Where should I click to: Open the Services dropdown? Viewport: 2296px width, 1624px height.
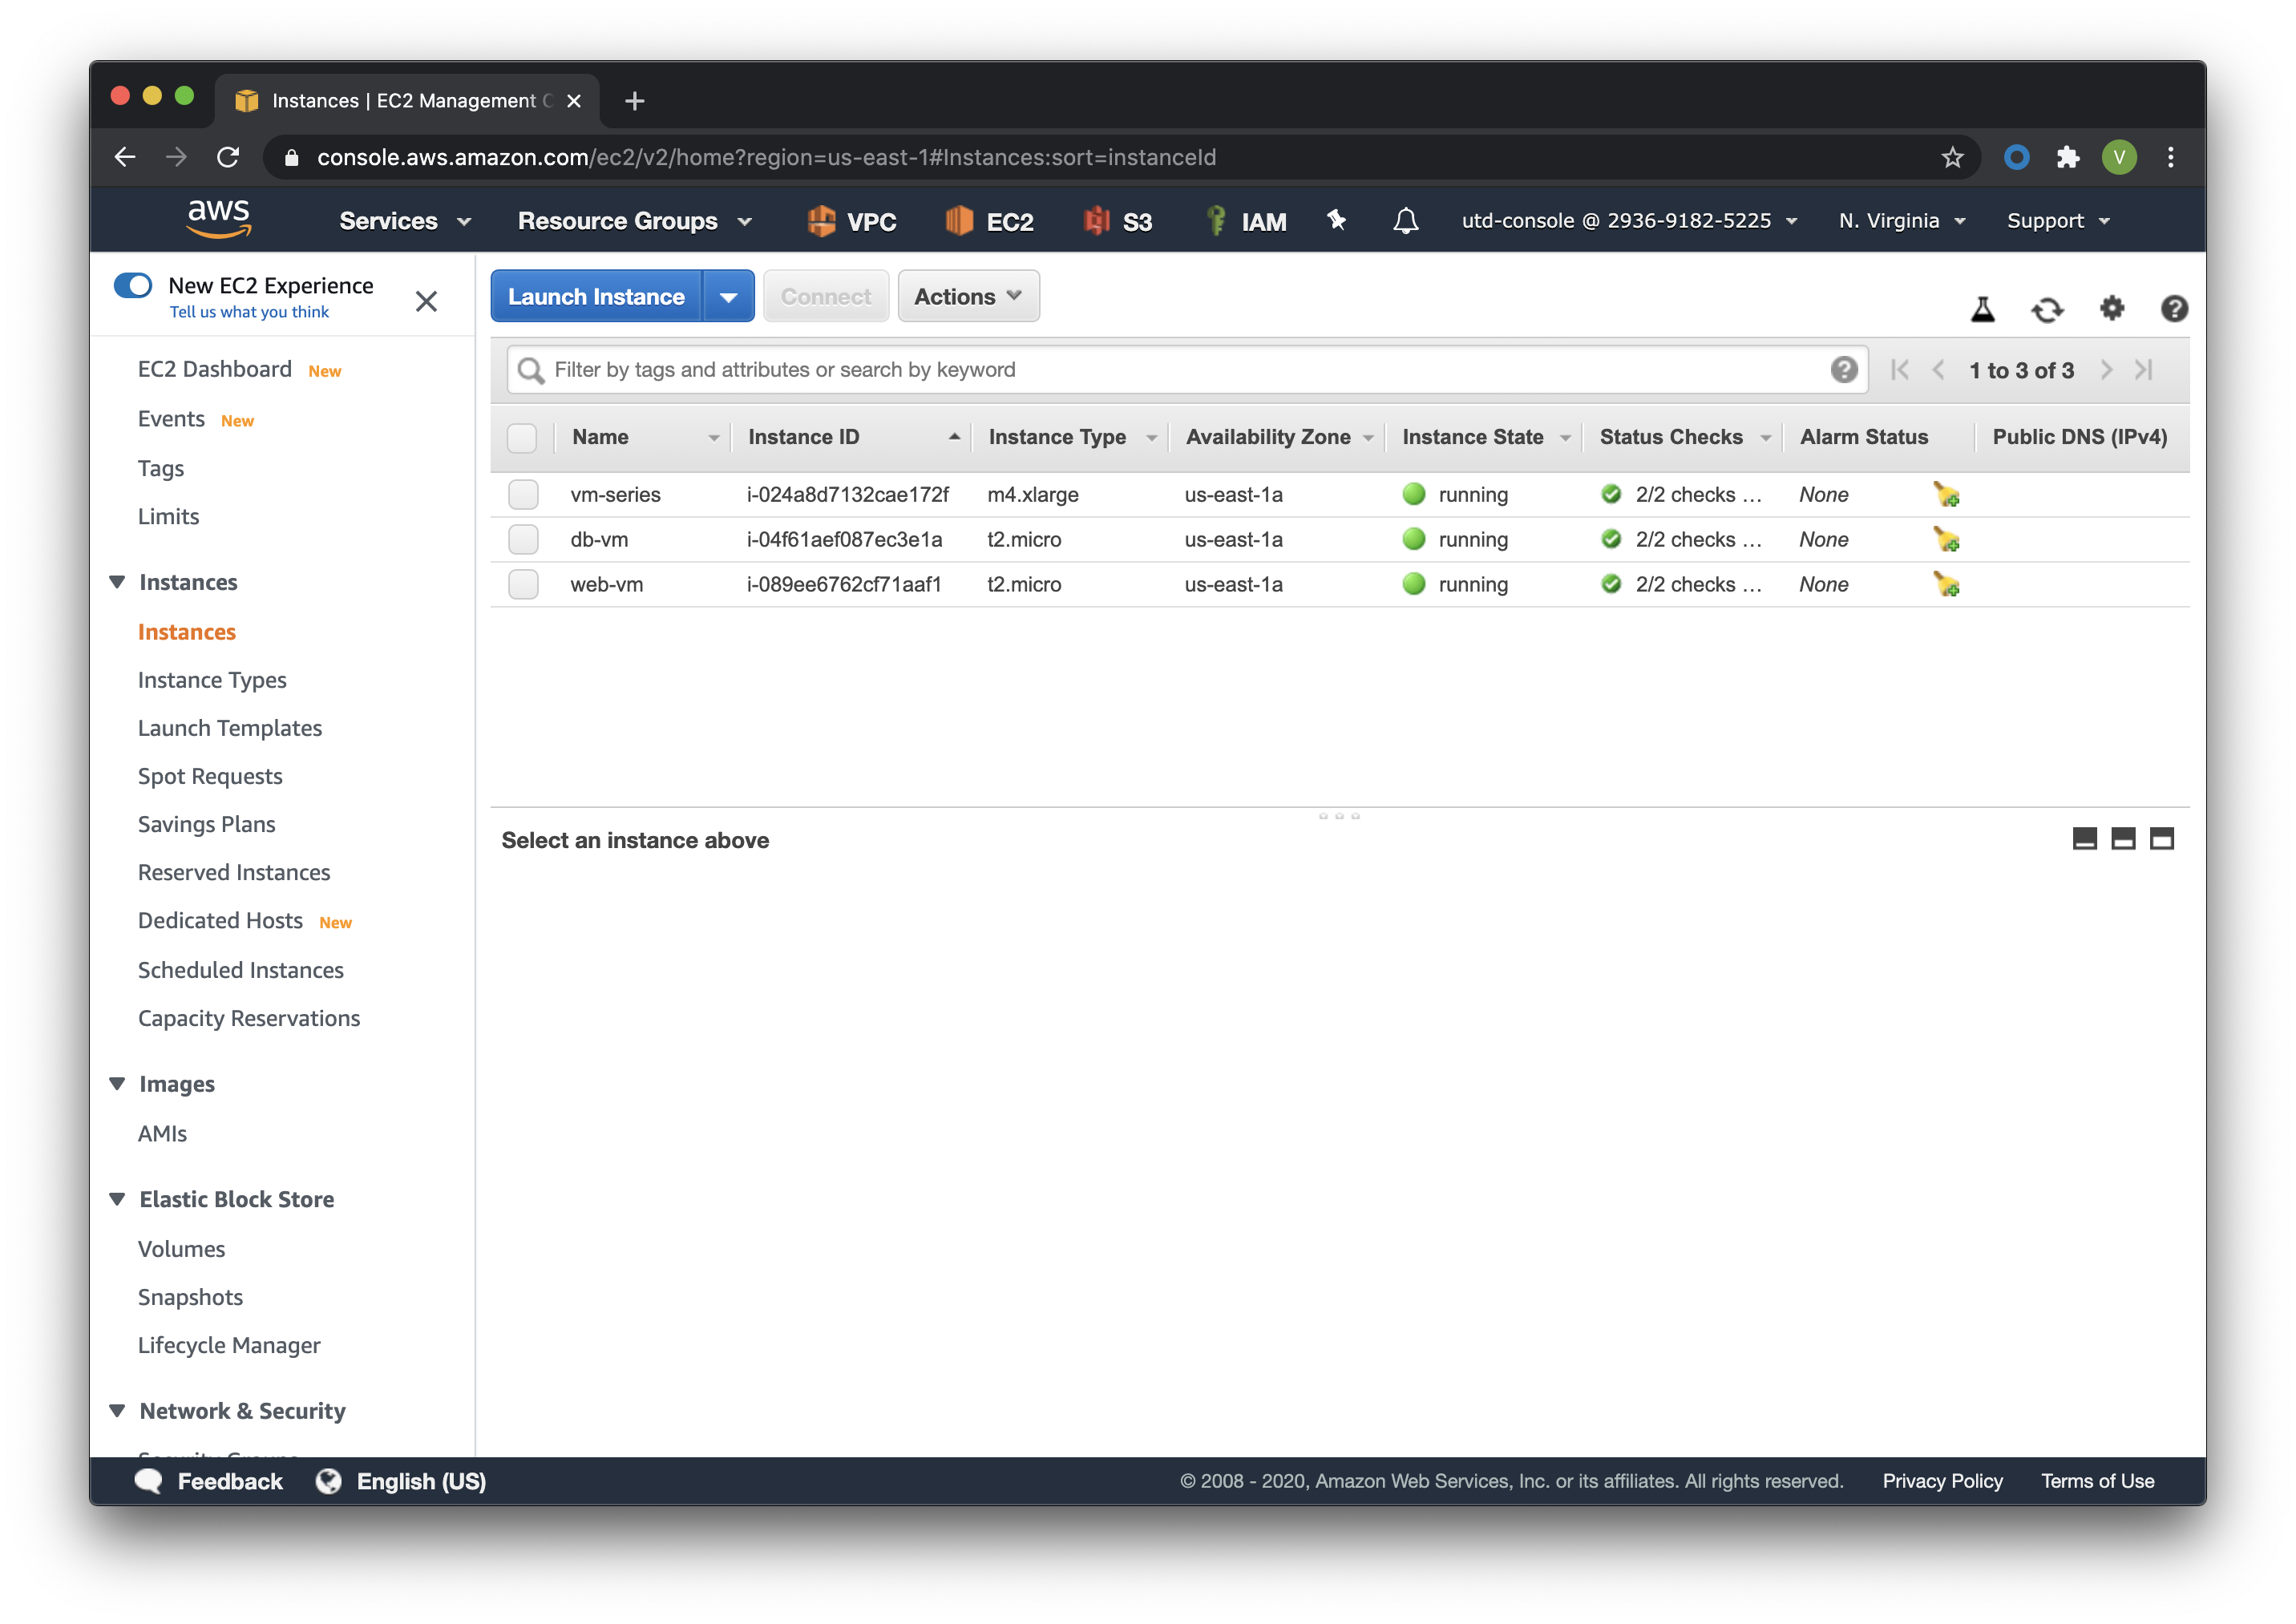[x=405, y=221]
